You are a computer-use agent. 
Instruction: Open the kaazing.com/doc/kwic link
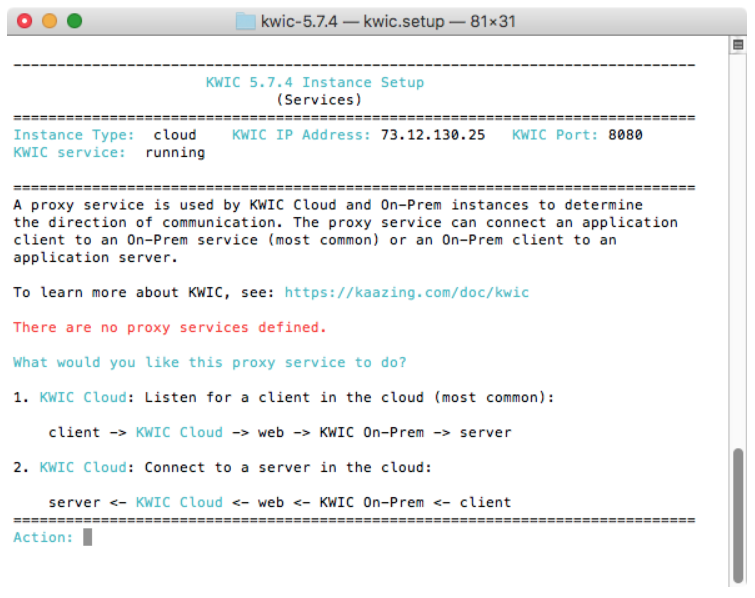click(x=406, y=292)
